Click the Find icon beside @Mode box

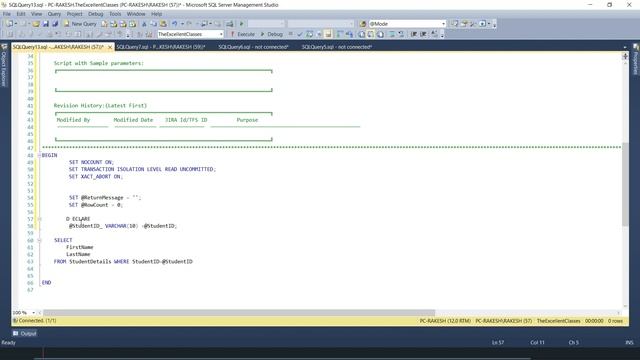[x=362, y=24]
